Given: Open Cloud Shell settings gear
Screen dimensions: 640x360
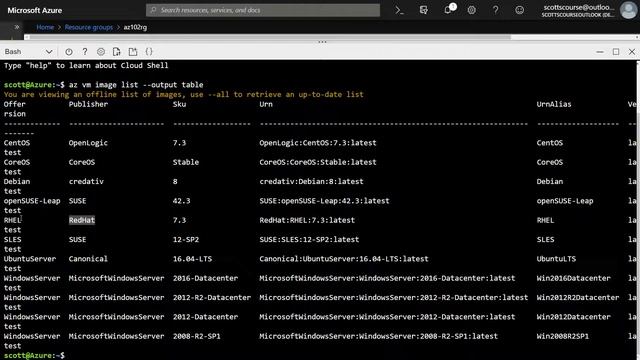Looking at the screenshot, I should click(101, 51).
